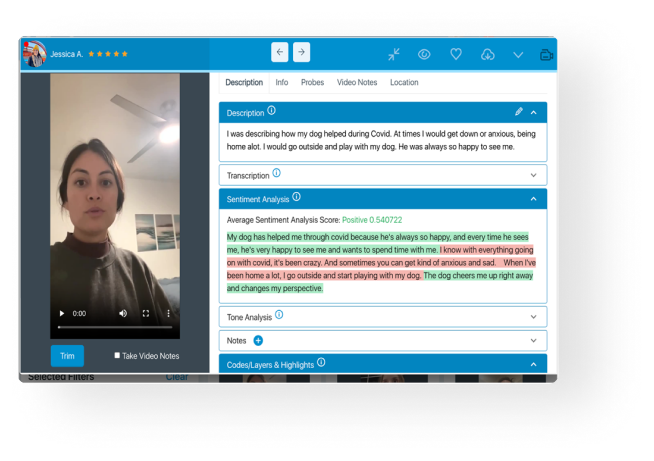Click info icon next to Sentiment Analysis

click(296, 196)
